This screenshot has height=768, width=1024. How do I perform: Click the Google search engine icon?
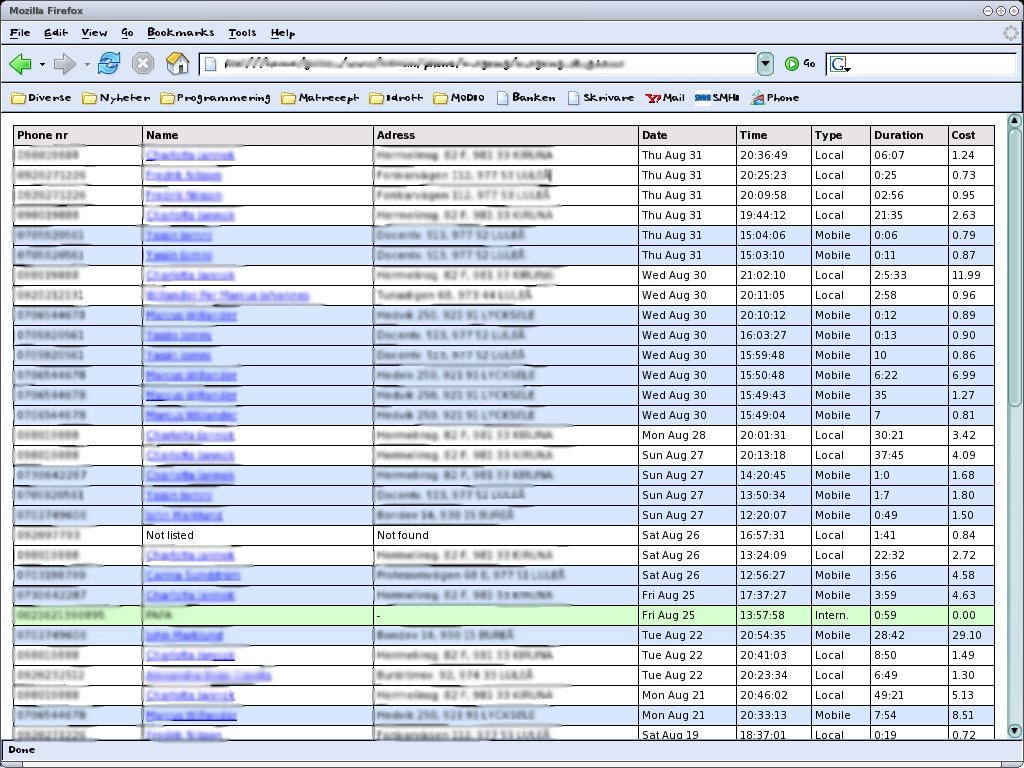(839, 64)
